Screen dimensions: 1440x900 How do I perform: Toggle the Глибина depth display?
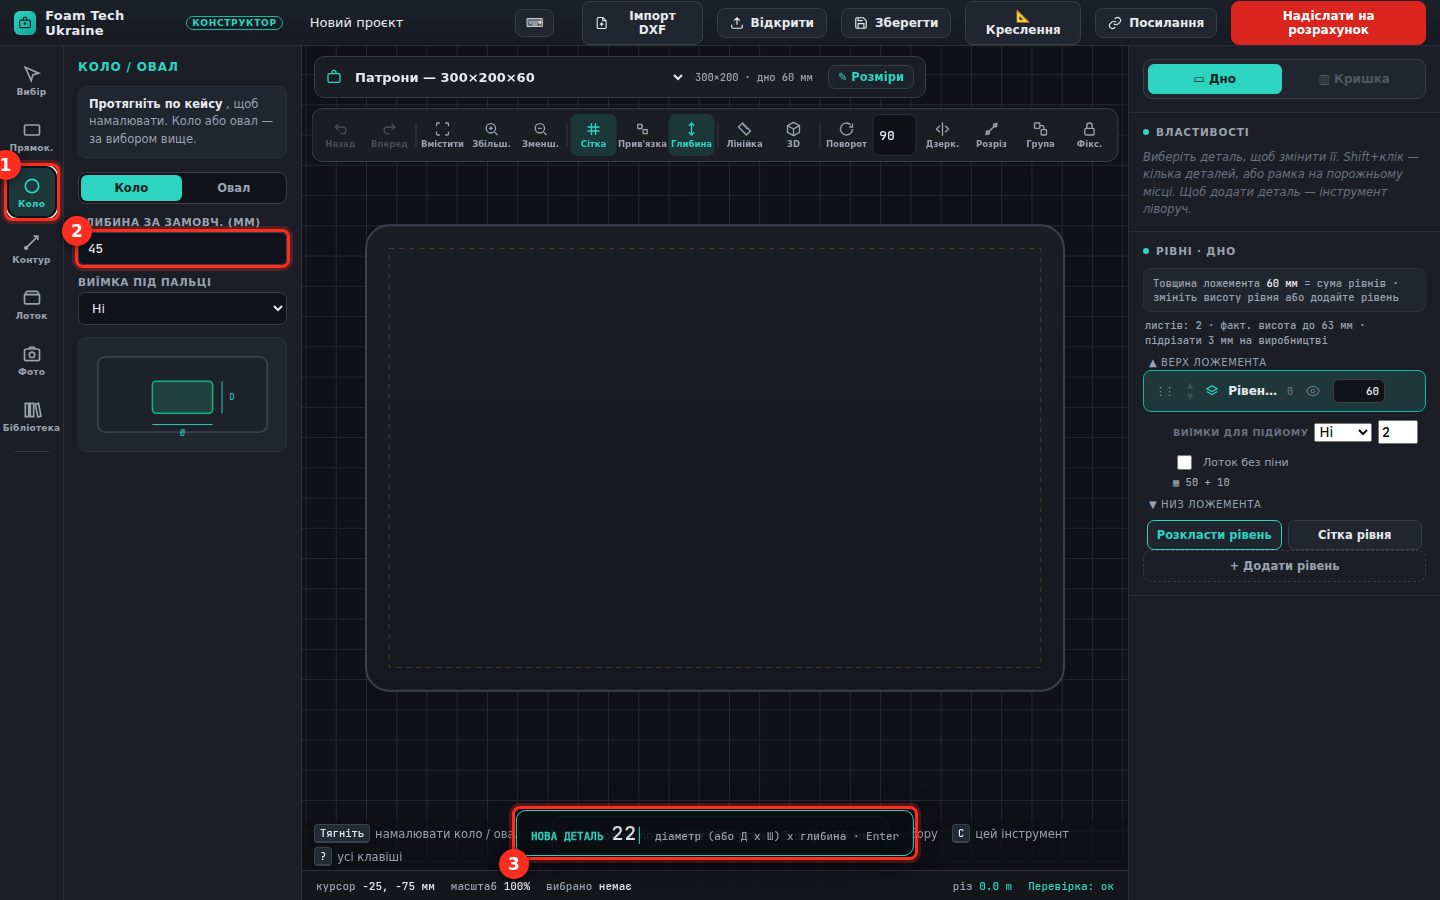point(691,135)
